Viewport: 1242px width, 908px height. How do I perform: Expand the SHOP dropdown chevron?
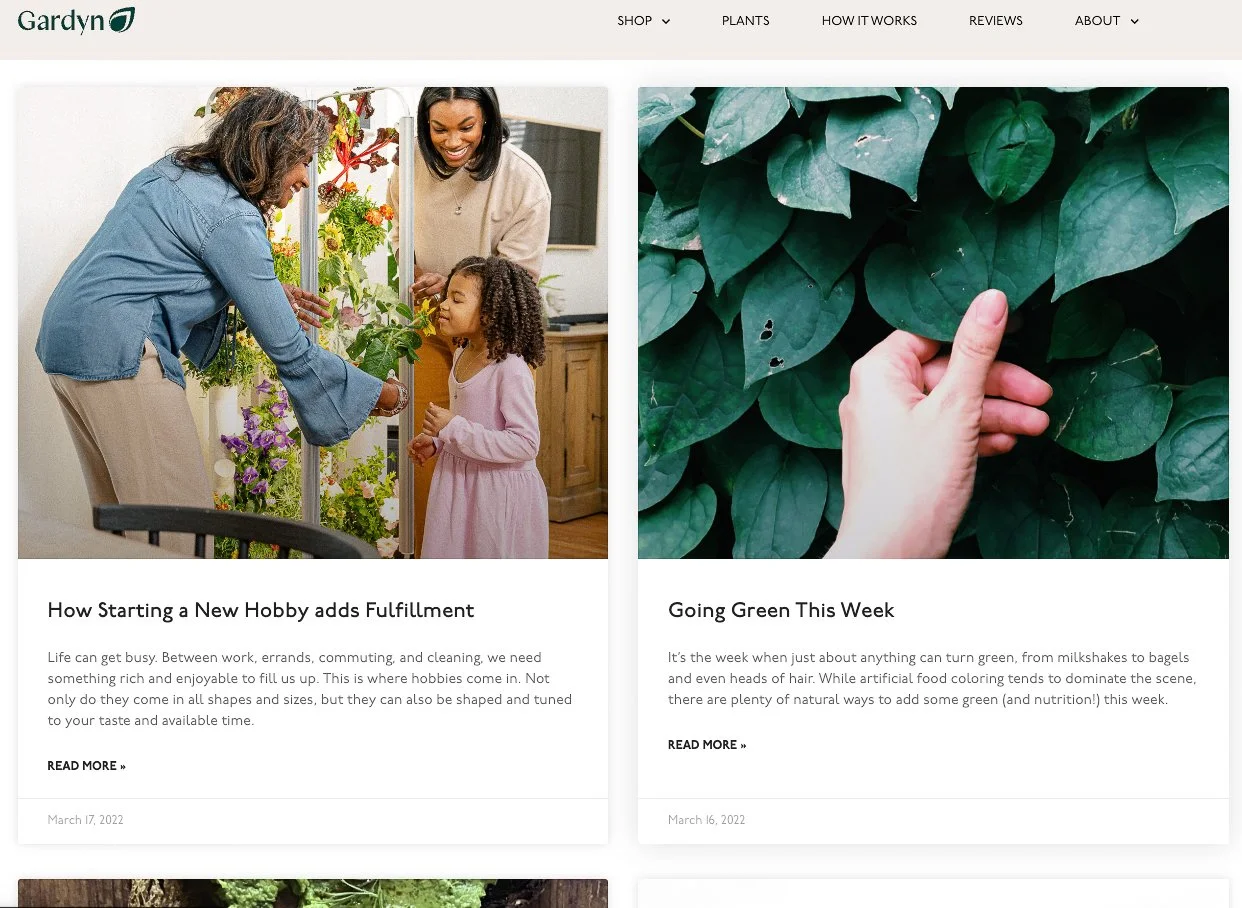[x=666, y=21]
